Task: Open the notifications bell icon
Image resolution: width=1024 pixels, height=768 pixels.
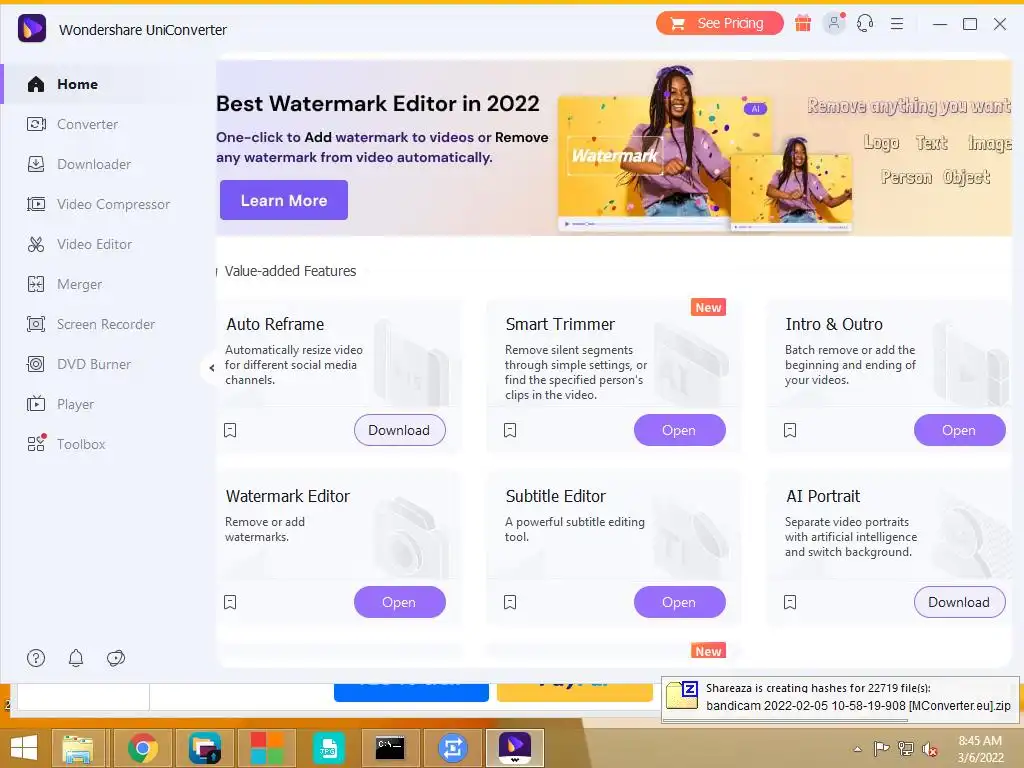Action: pyautogui.click(x=76, y=658)
